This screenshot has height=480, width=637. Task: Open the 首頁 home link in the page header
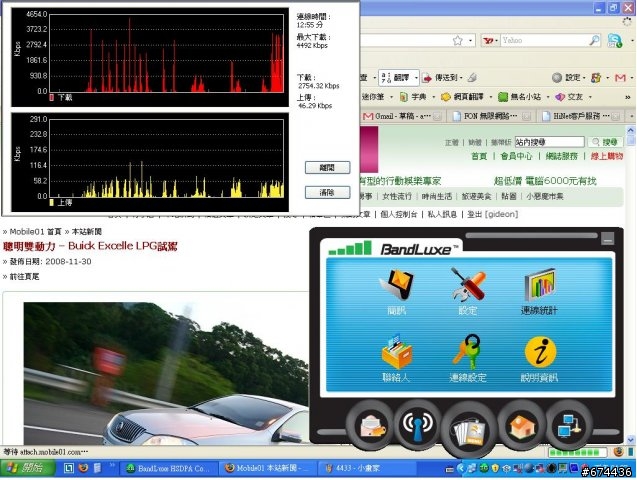click(479, 156)
